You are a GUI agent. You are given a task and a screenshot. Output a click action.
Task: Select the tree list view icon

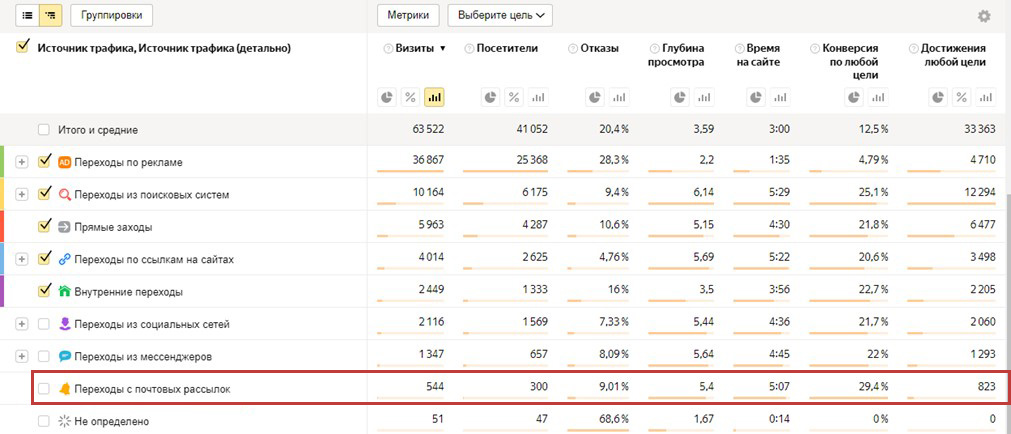(50, 15)
